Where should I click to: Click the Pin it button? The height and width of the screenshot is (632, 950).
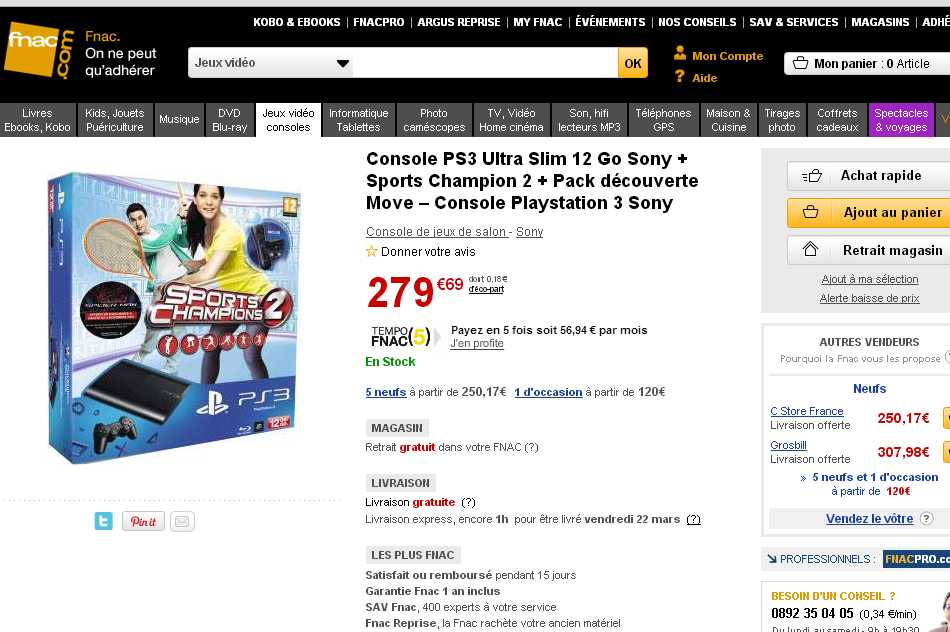(143, 521)
